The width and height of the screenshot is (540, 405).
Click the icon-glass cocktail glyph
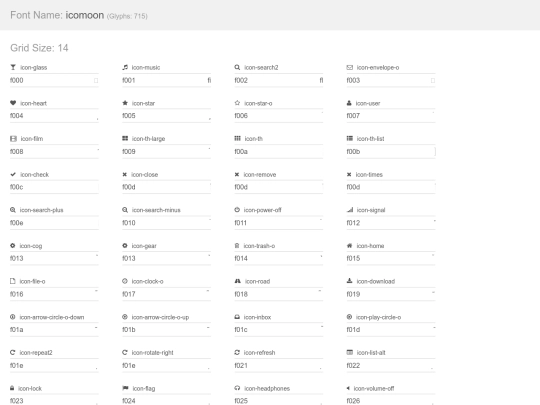point(13,67)
